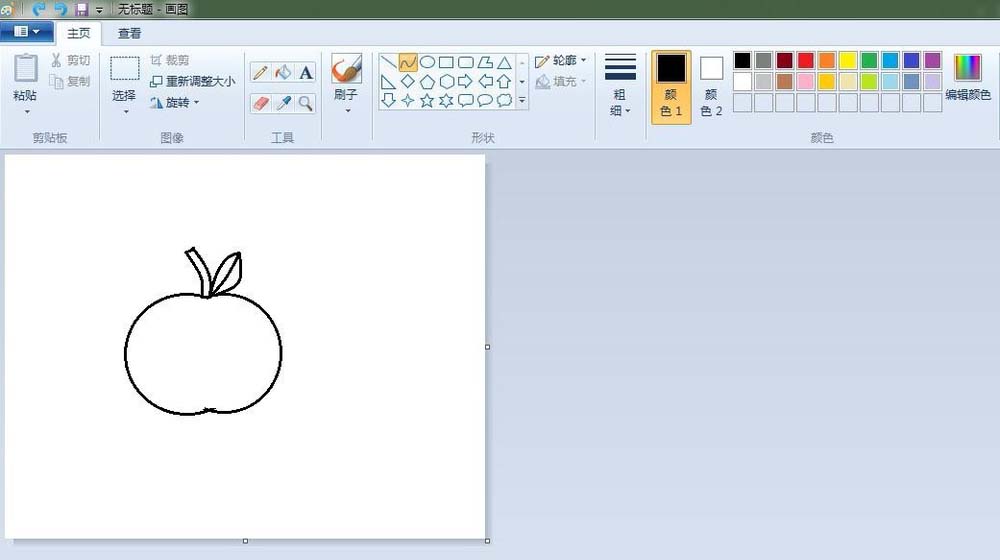Choose the Six-point star shape
The height and width of the screenshot is (560, 1000).
pyautogui.click(x=446, y=100)
